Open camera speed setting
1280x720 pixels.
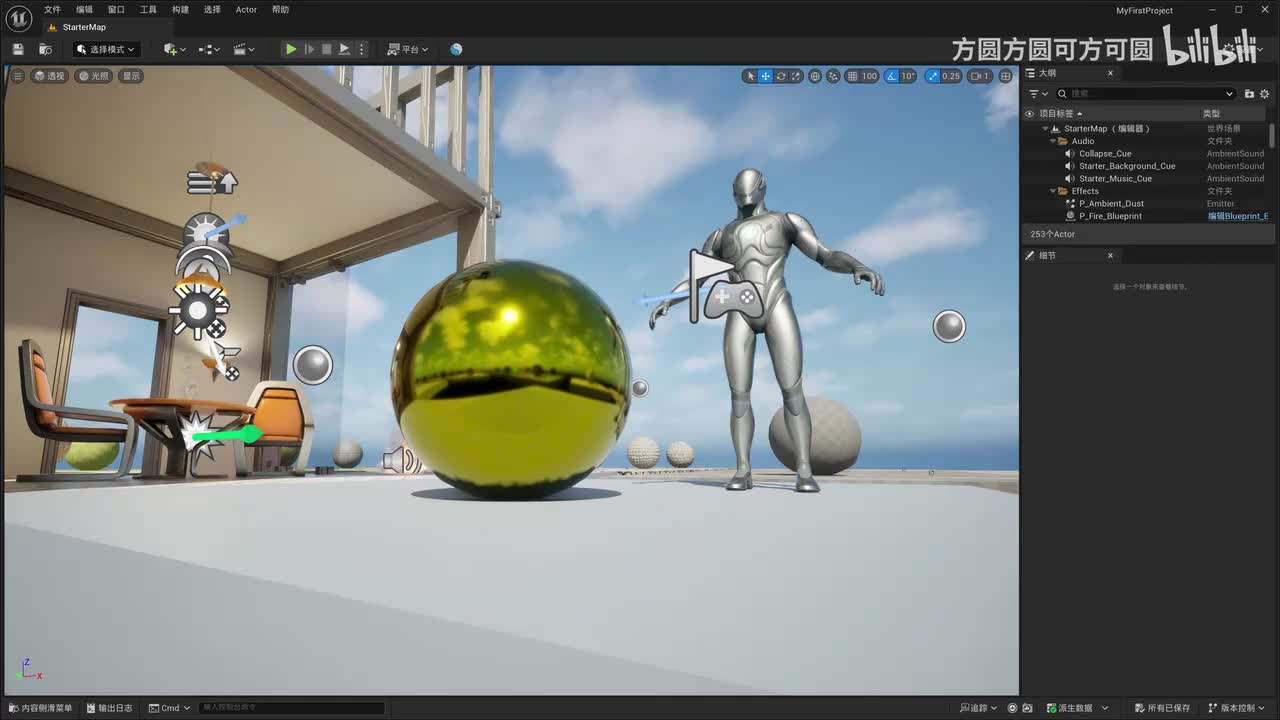point(979,76)
